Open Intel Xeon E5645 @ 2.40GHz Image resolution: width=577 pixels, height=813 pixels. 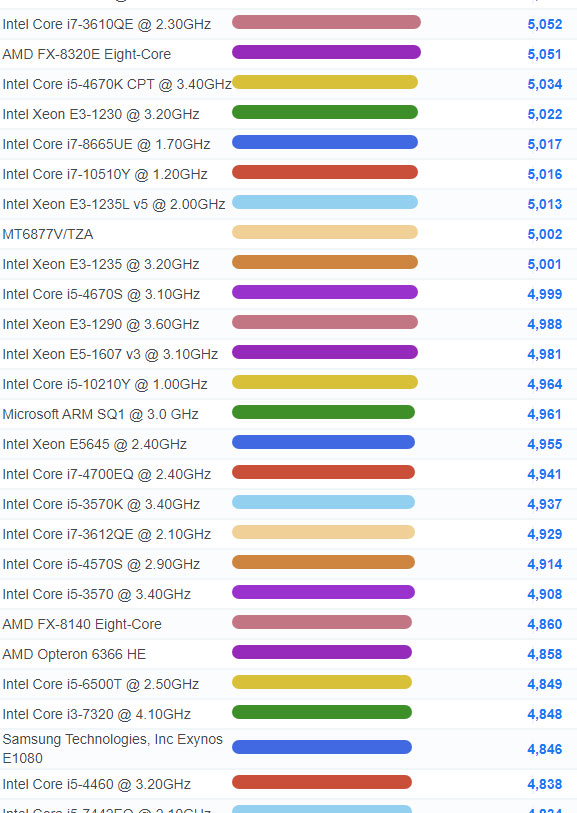coord(94,444)
